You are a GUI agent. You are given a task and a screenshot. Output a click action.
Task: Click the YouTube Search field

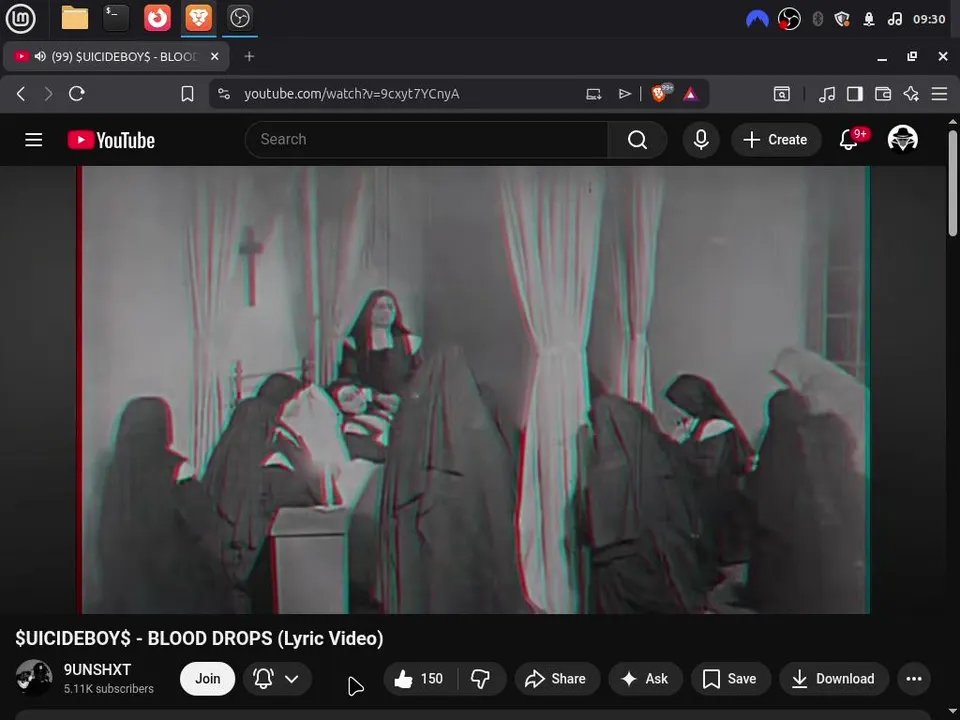pos(426,140)
